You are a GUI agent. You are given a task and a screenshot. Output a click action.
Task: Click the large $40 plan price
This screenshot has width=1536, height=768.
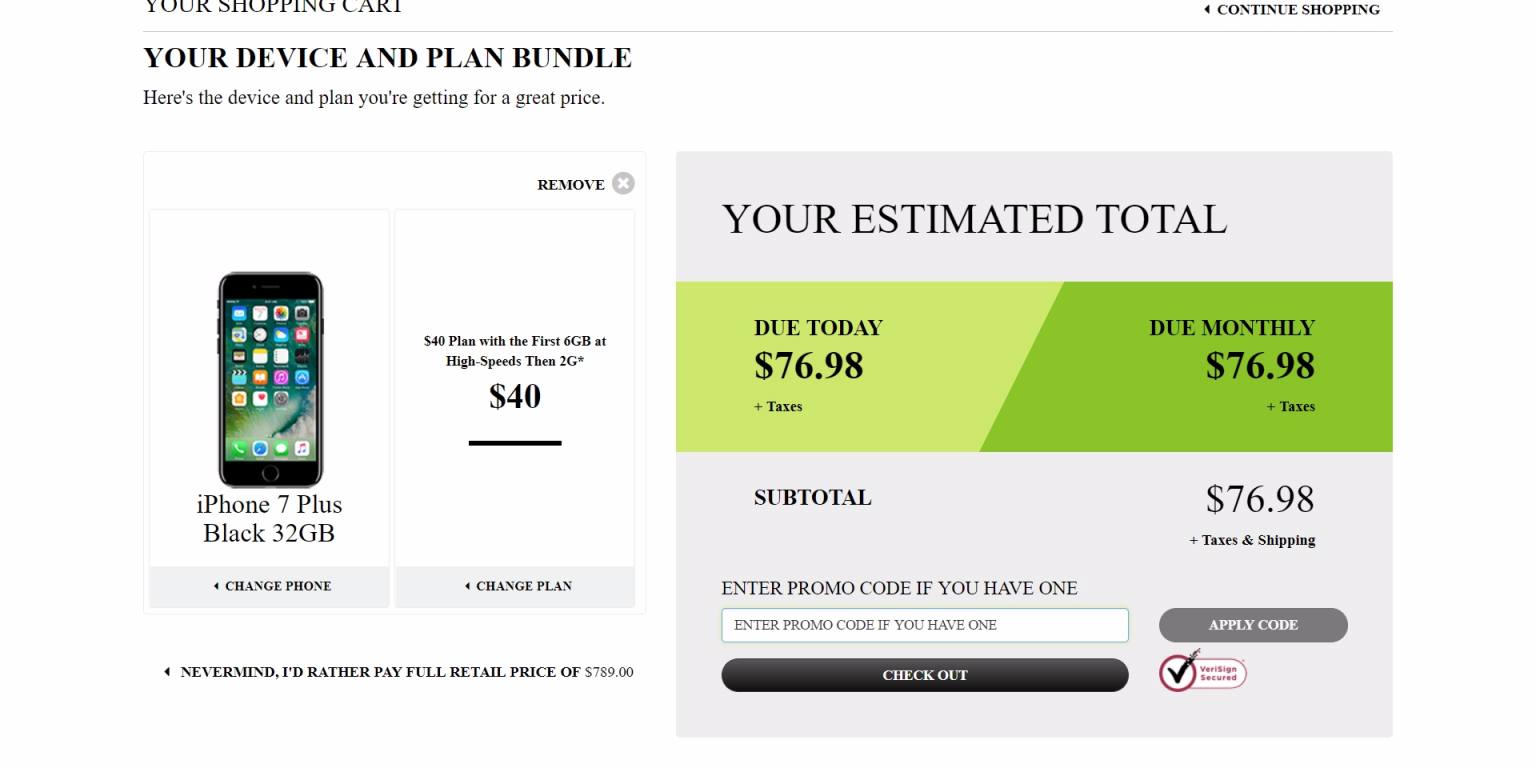[515, 397]
